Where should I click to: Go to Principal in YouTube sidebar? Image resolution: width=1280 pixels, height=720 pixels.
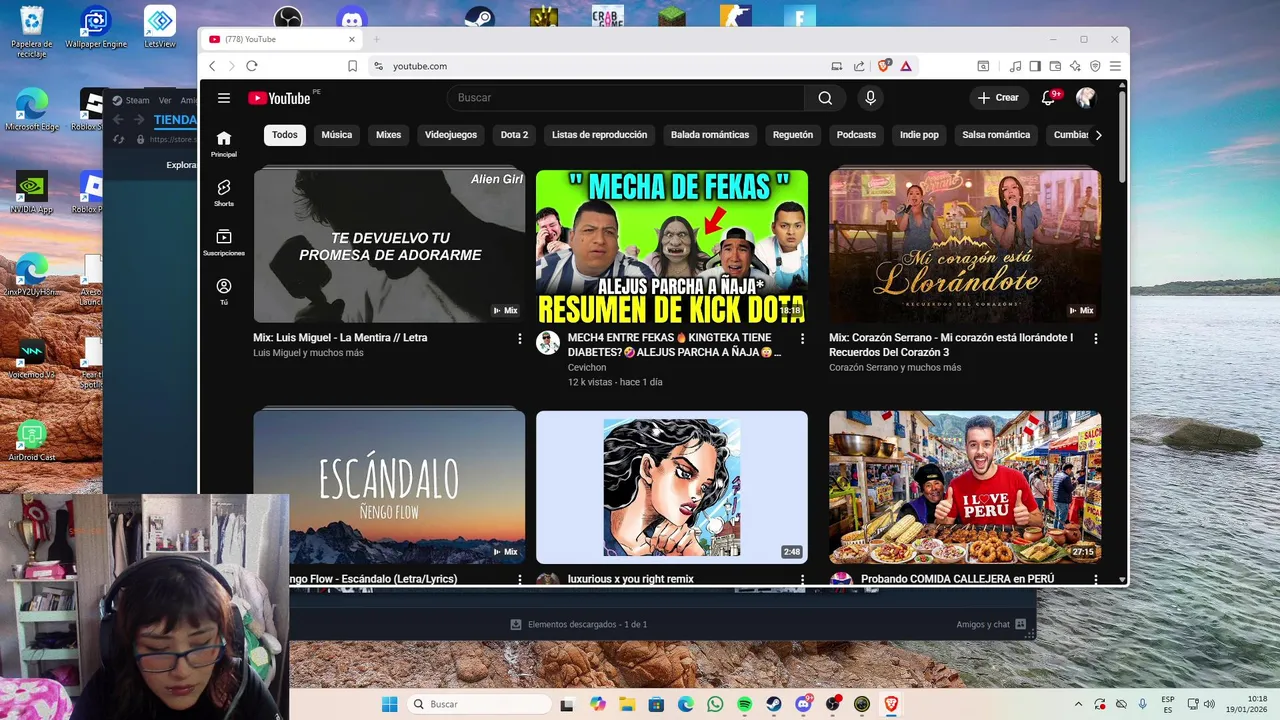[x=224, y=144]
